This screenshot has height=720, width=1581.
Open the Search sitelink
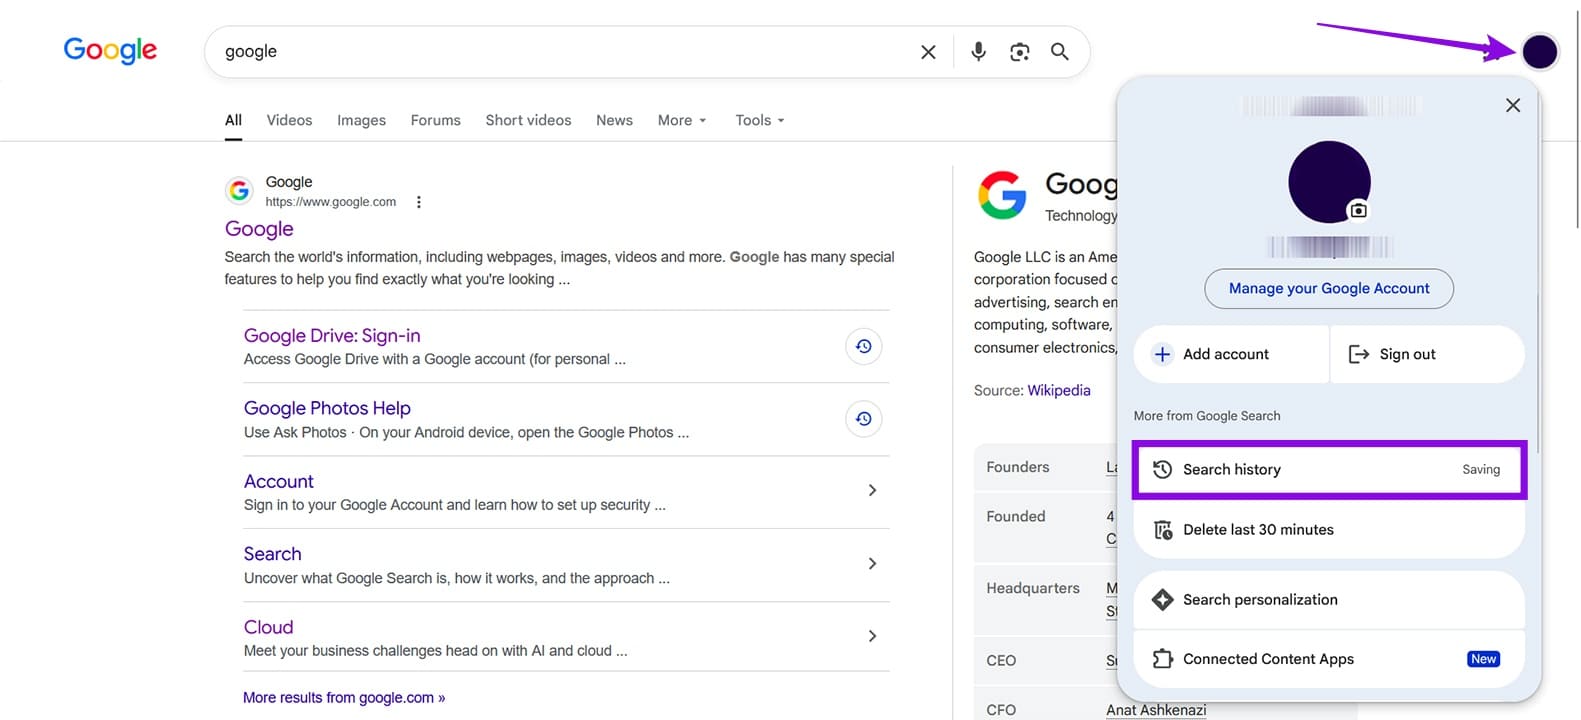click(x=272, y=554)
